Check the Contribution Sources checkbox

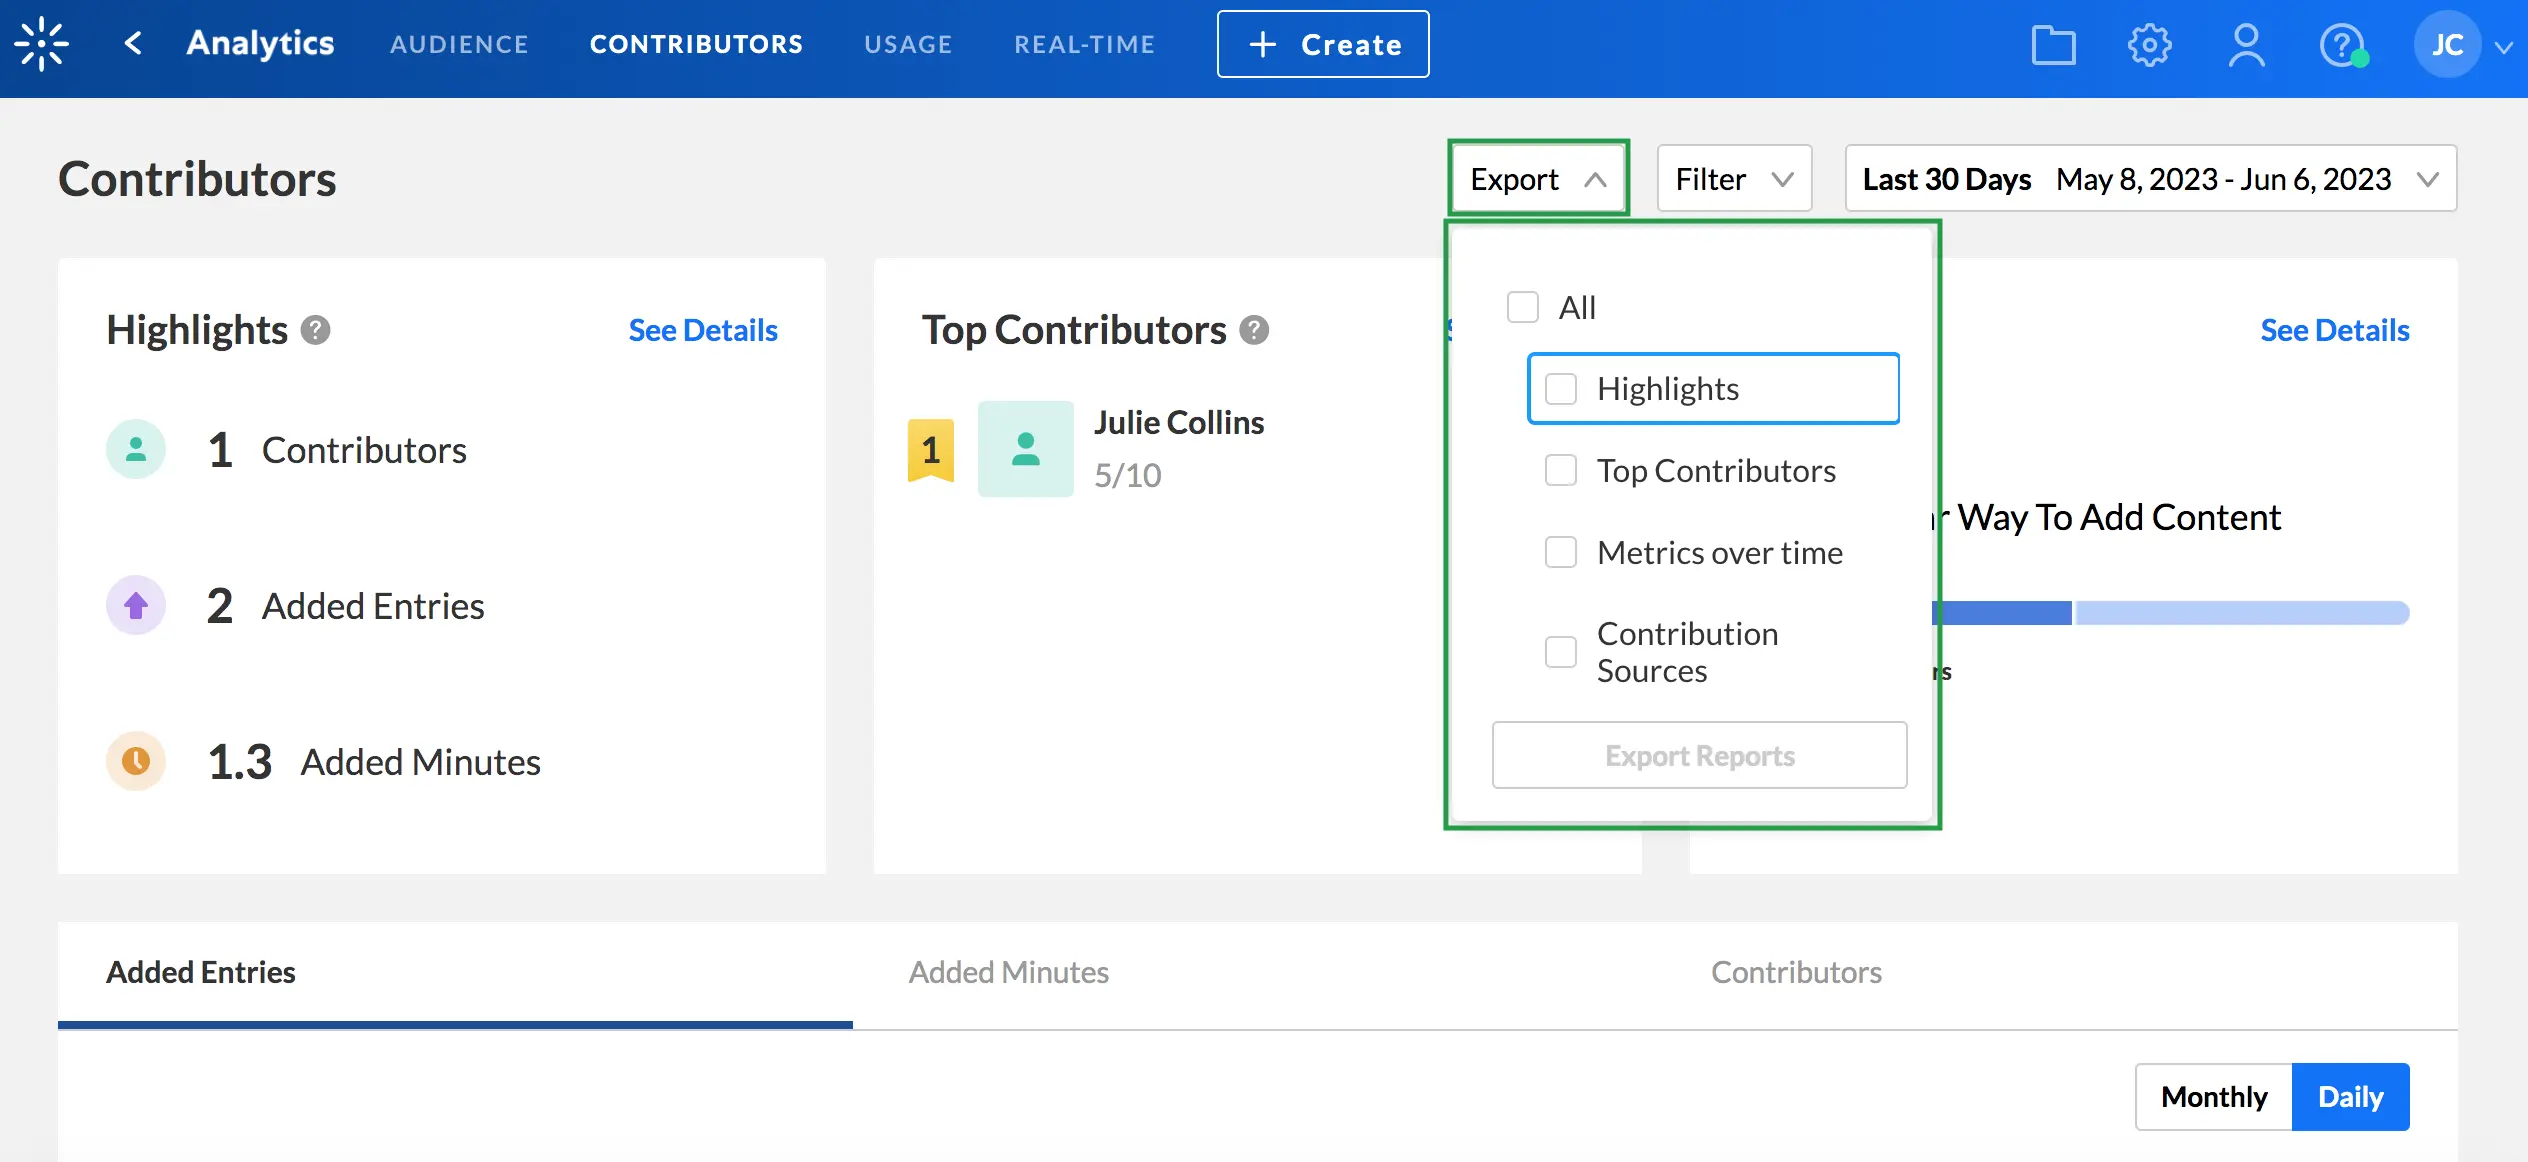tap(1559, 653)
